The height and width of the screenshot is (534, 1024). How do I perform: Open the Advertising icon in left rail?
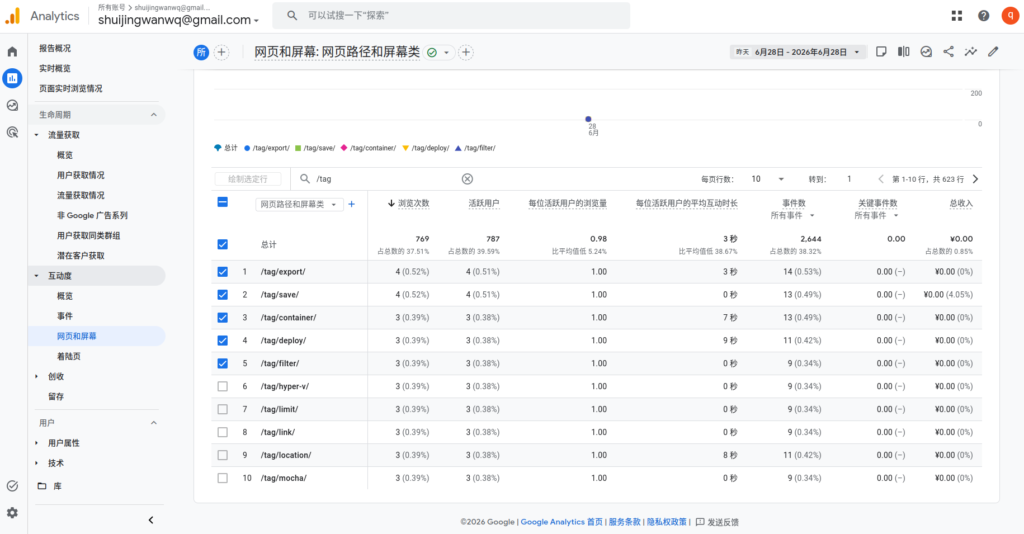(12, 133)
